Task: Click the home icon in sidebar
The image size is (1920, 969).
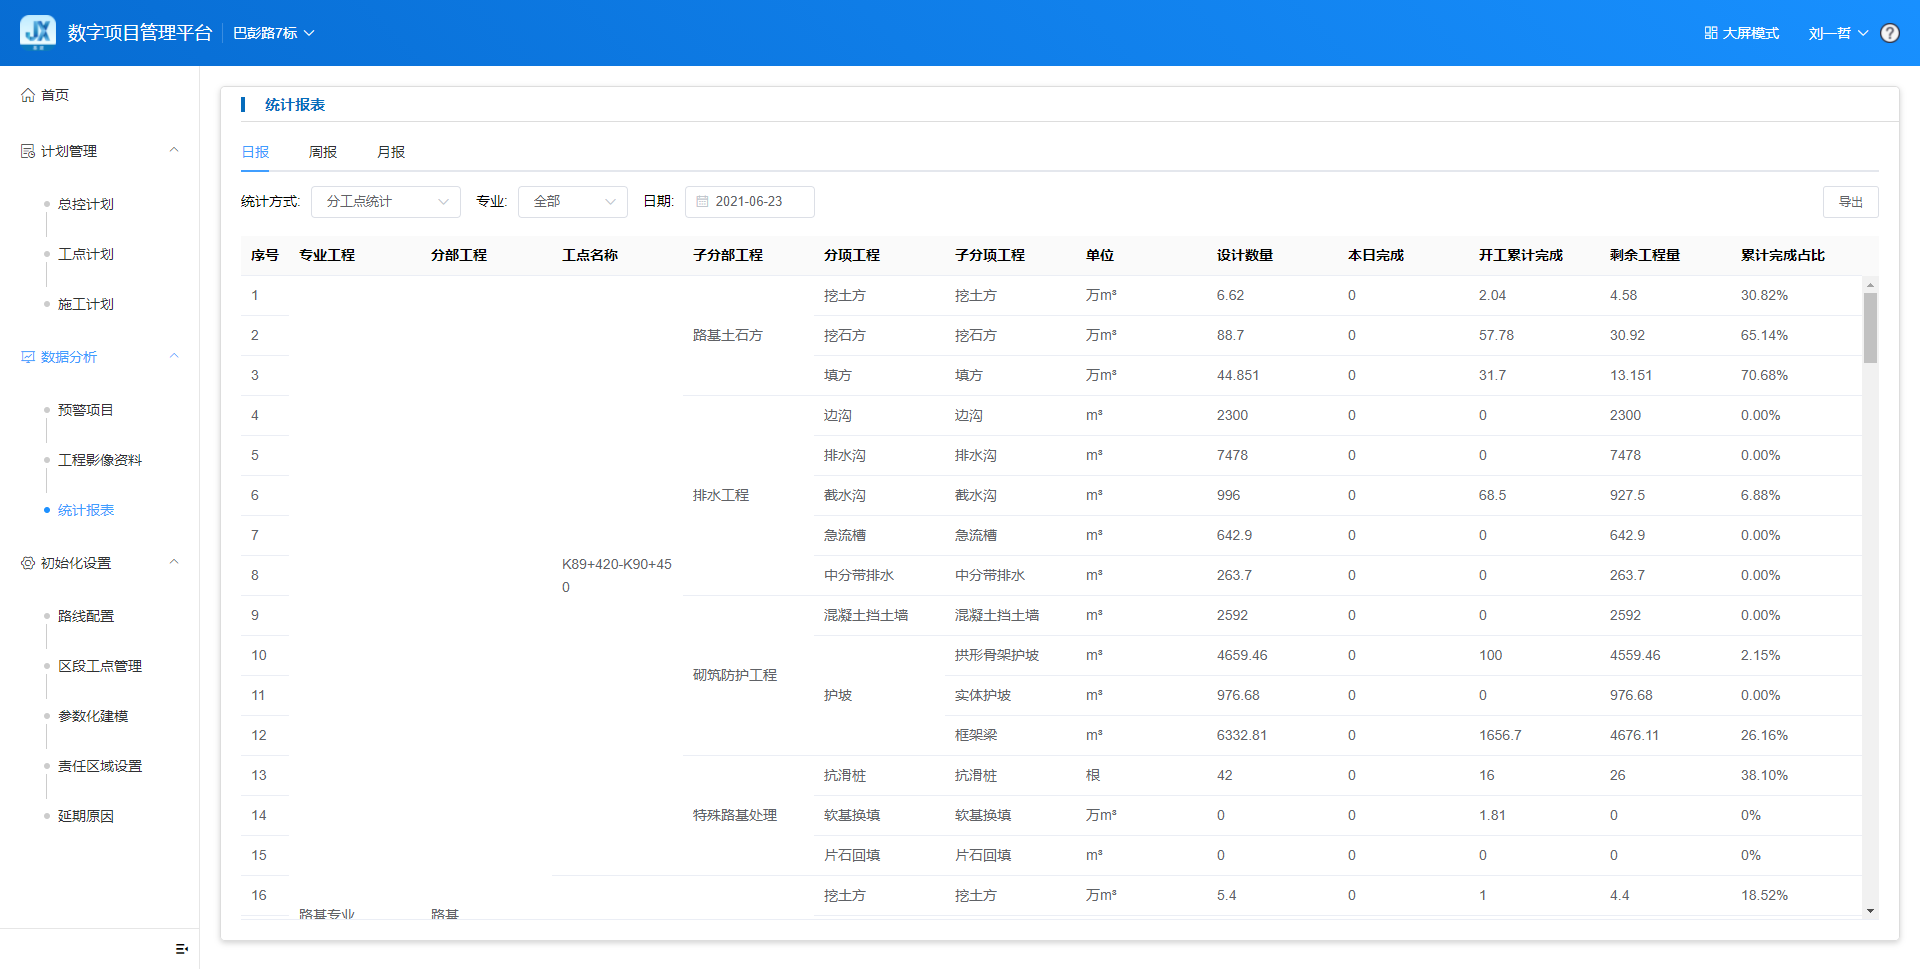Action: [28, 95]
